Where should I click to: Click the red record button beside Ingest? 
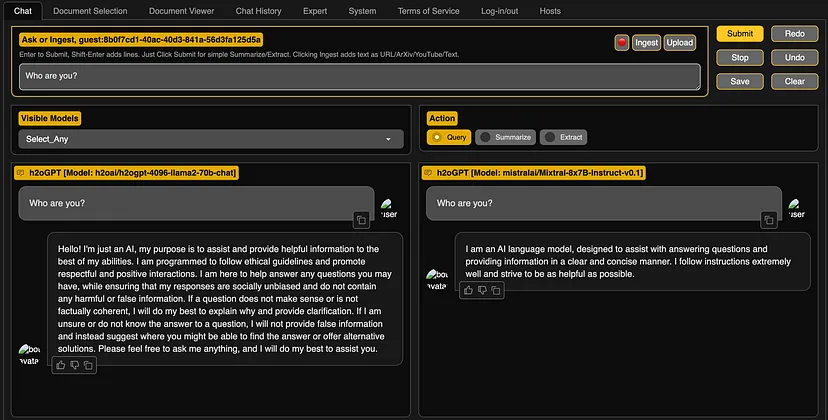tap(622, 43)
